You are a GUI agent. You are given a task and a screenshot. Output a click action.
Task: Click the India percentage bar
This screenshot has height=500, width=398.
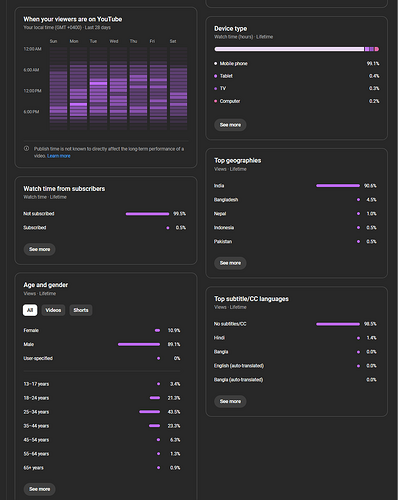(x=338, y=186)
